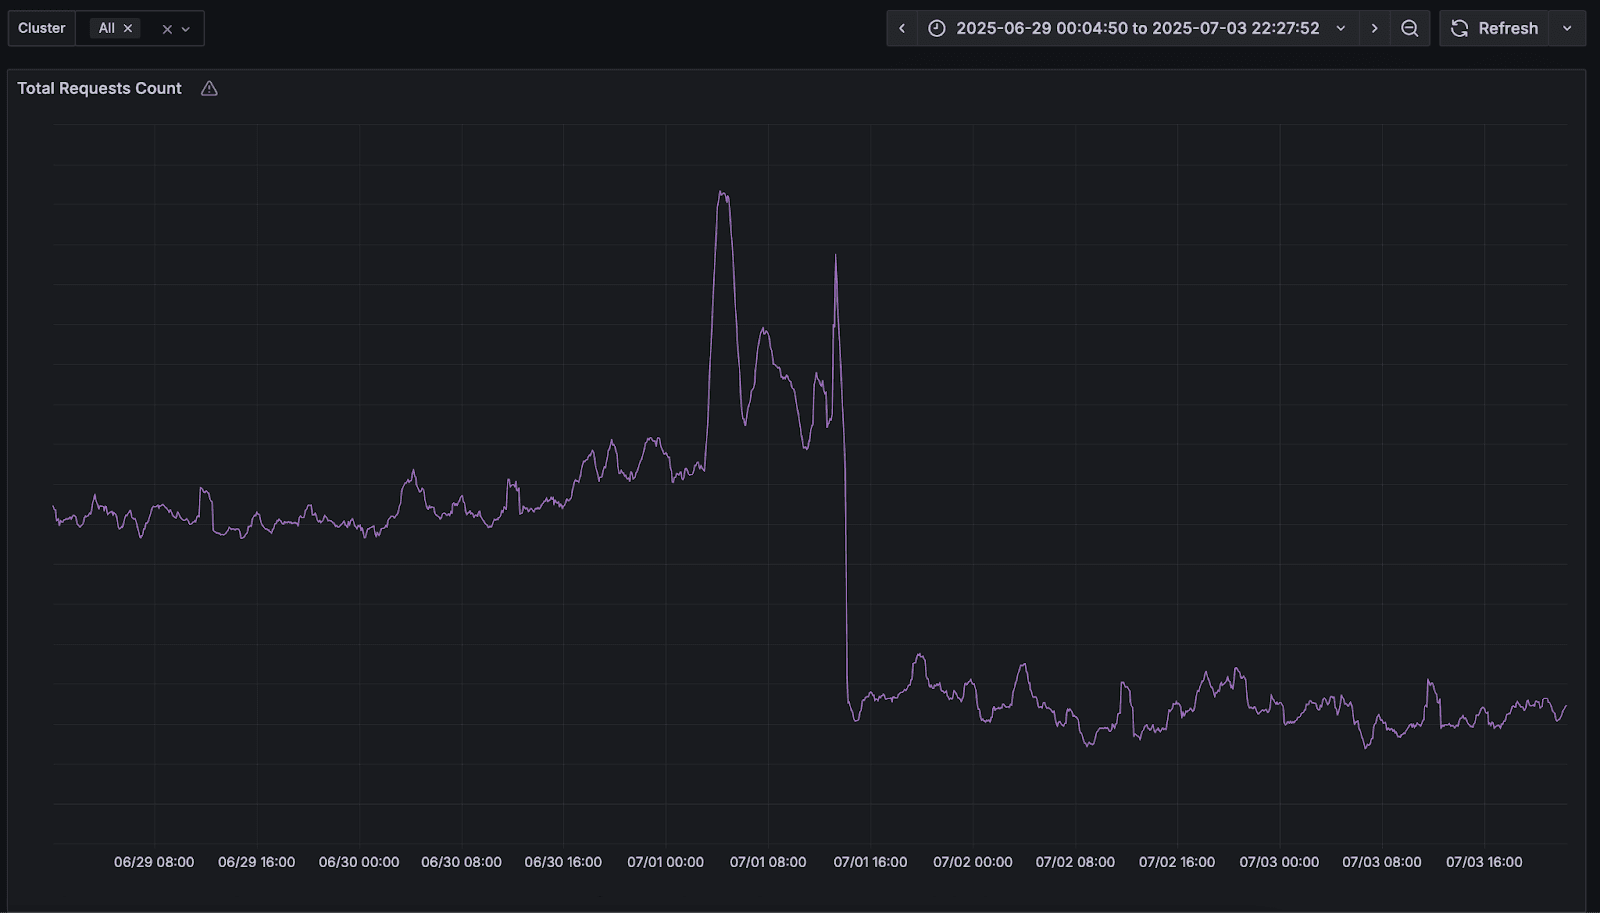Click the 06/29 08:00 axis label
Viewport: 1600px width, 913px height.
coord(152,862)
